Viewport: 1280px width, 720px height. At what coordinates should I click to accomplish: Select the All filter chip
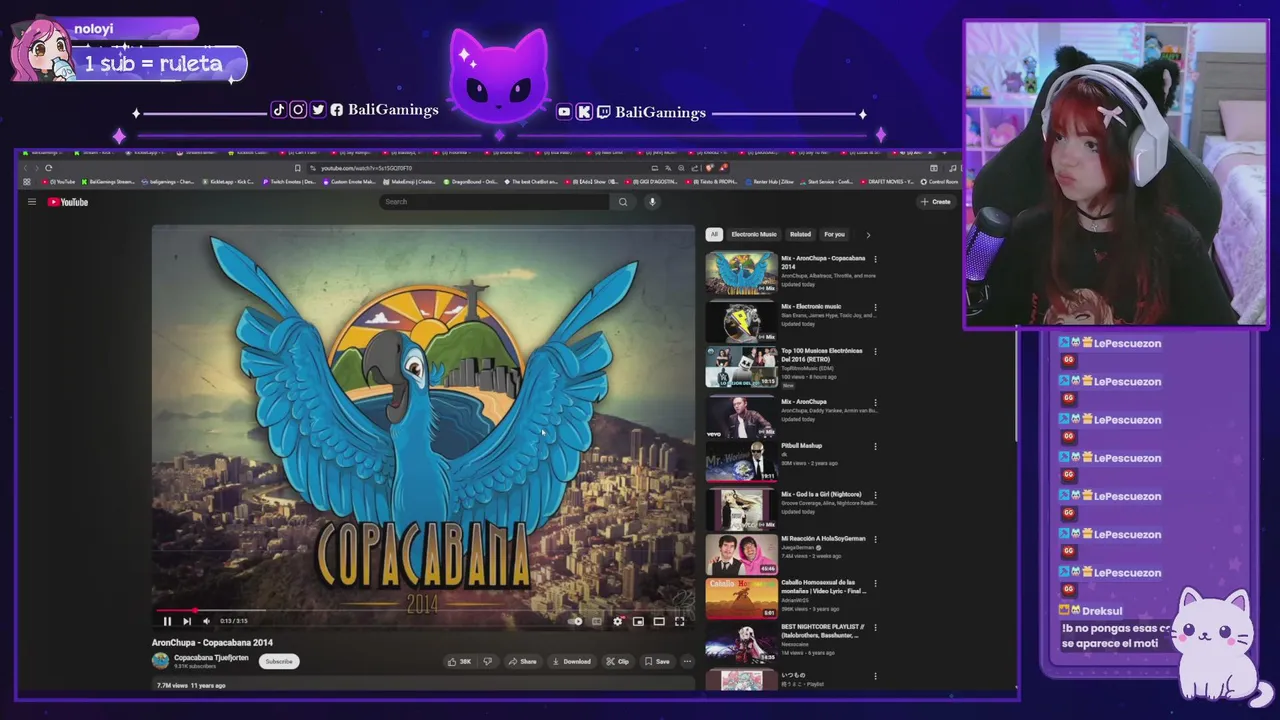(x=714, y=234)
